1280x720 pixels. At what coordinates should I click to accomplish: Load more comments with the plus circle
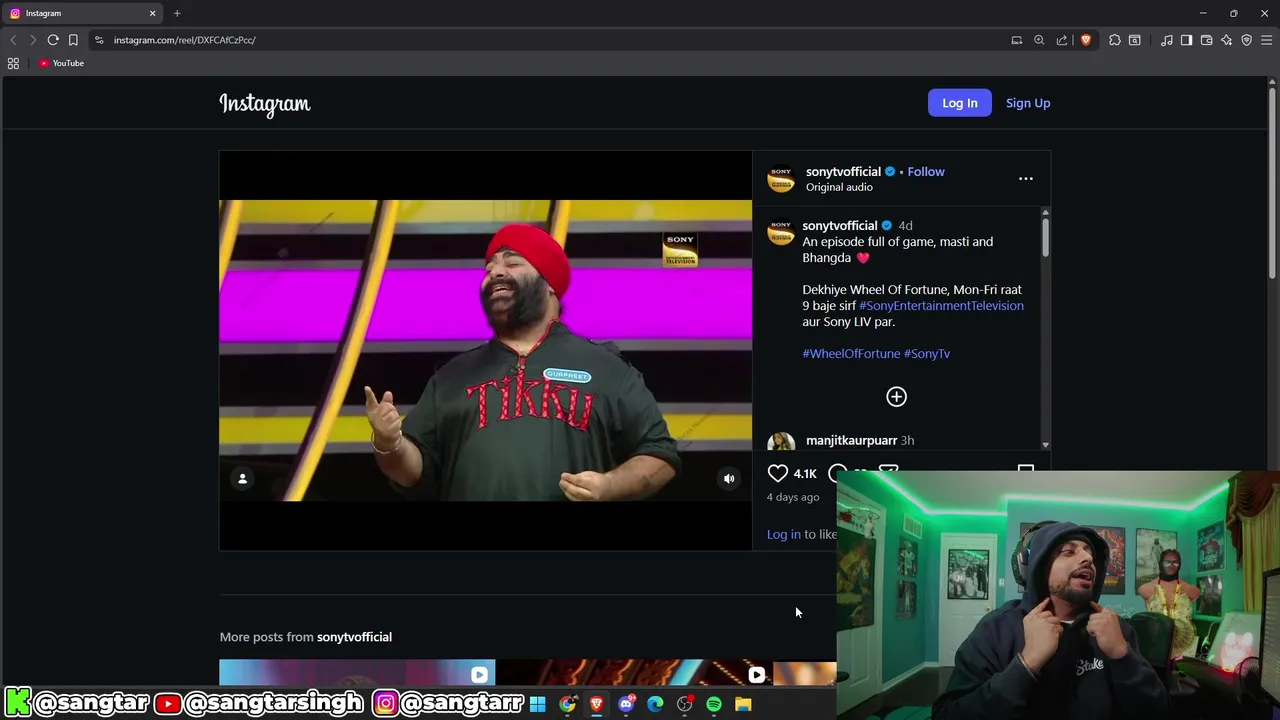point(896,397)
